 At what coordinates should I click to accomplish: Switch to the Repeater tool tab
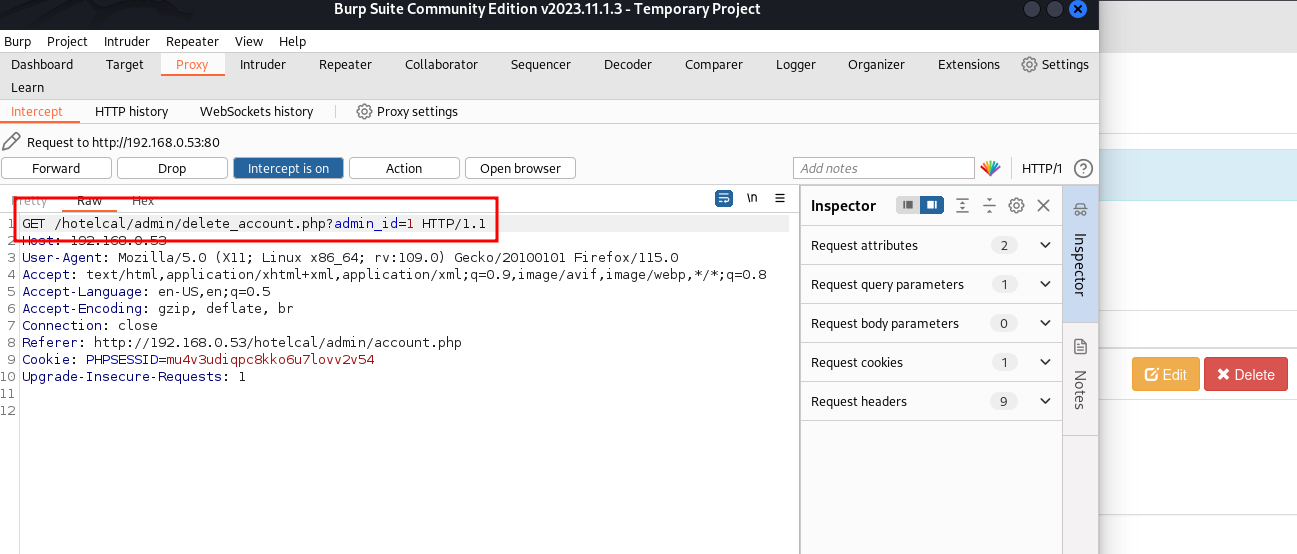pos(345,64)
